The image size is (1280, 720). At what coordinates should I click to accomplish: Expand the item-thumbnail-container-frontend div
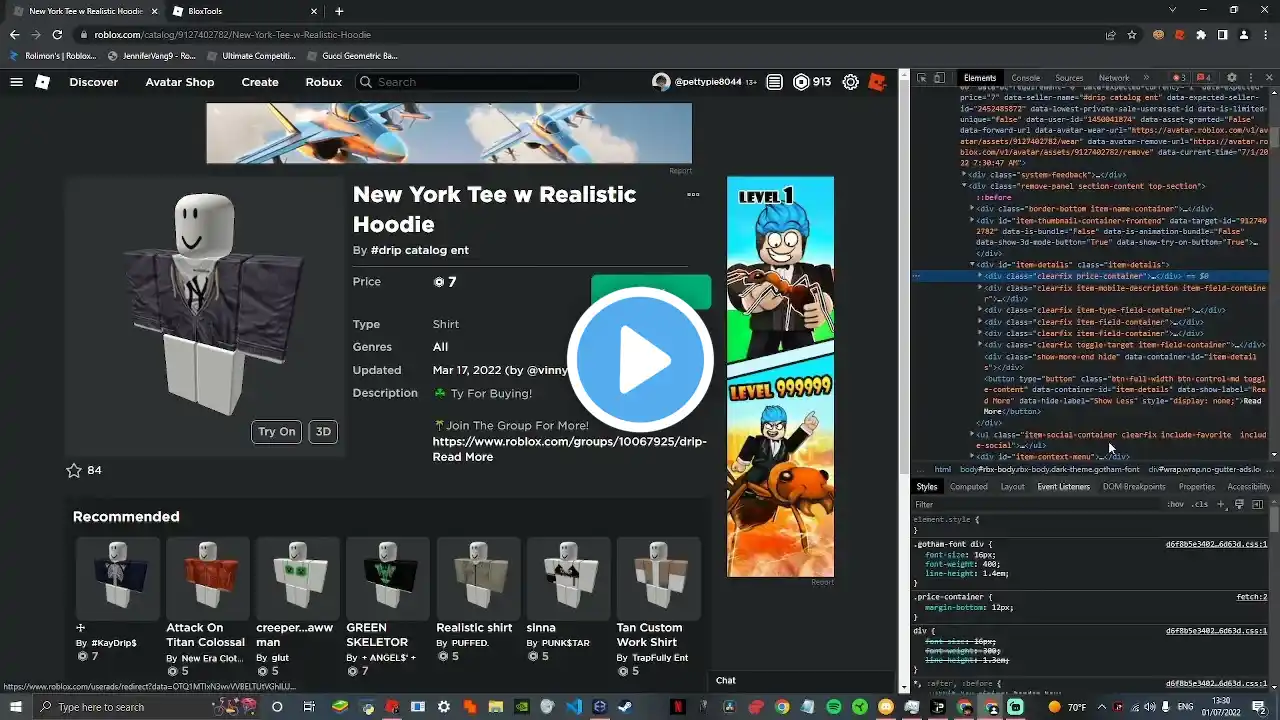tap(972, 220)
